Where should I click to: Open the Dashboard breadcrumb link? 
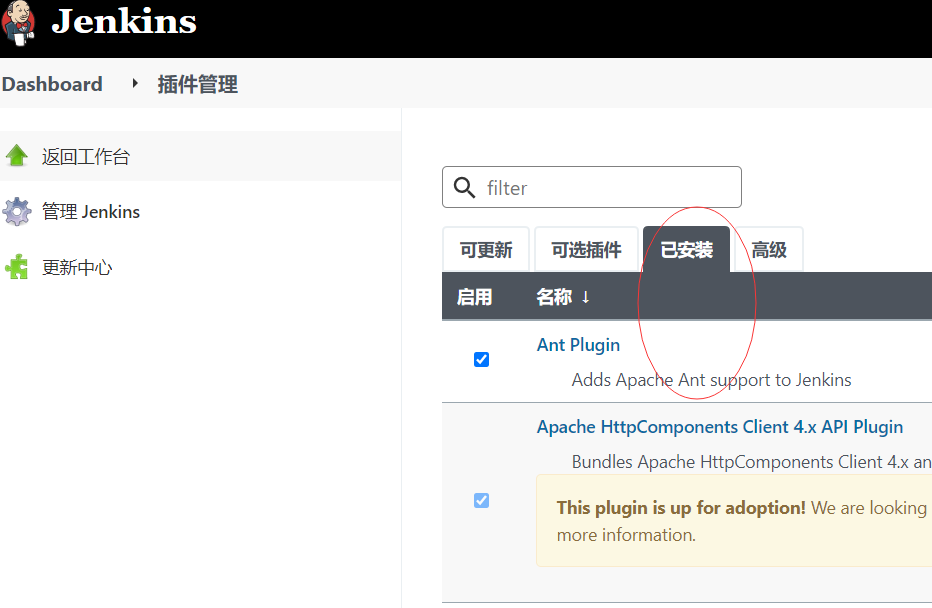click(x=52, y=84)
